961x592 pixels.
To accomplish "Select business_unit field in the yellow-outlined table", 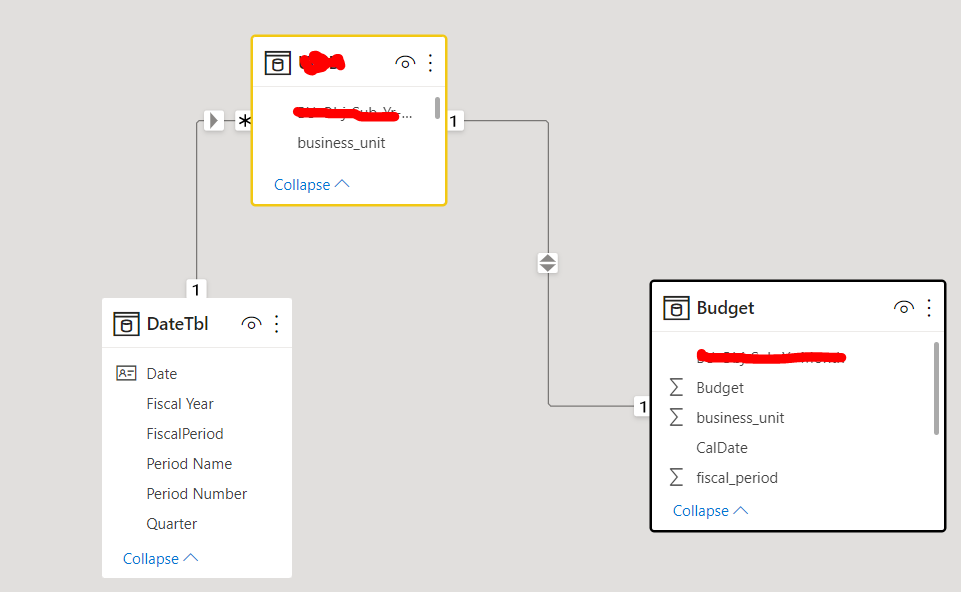I will (341, 143).
